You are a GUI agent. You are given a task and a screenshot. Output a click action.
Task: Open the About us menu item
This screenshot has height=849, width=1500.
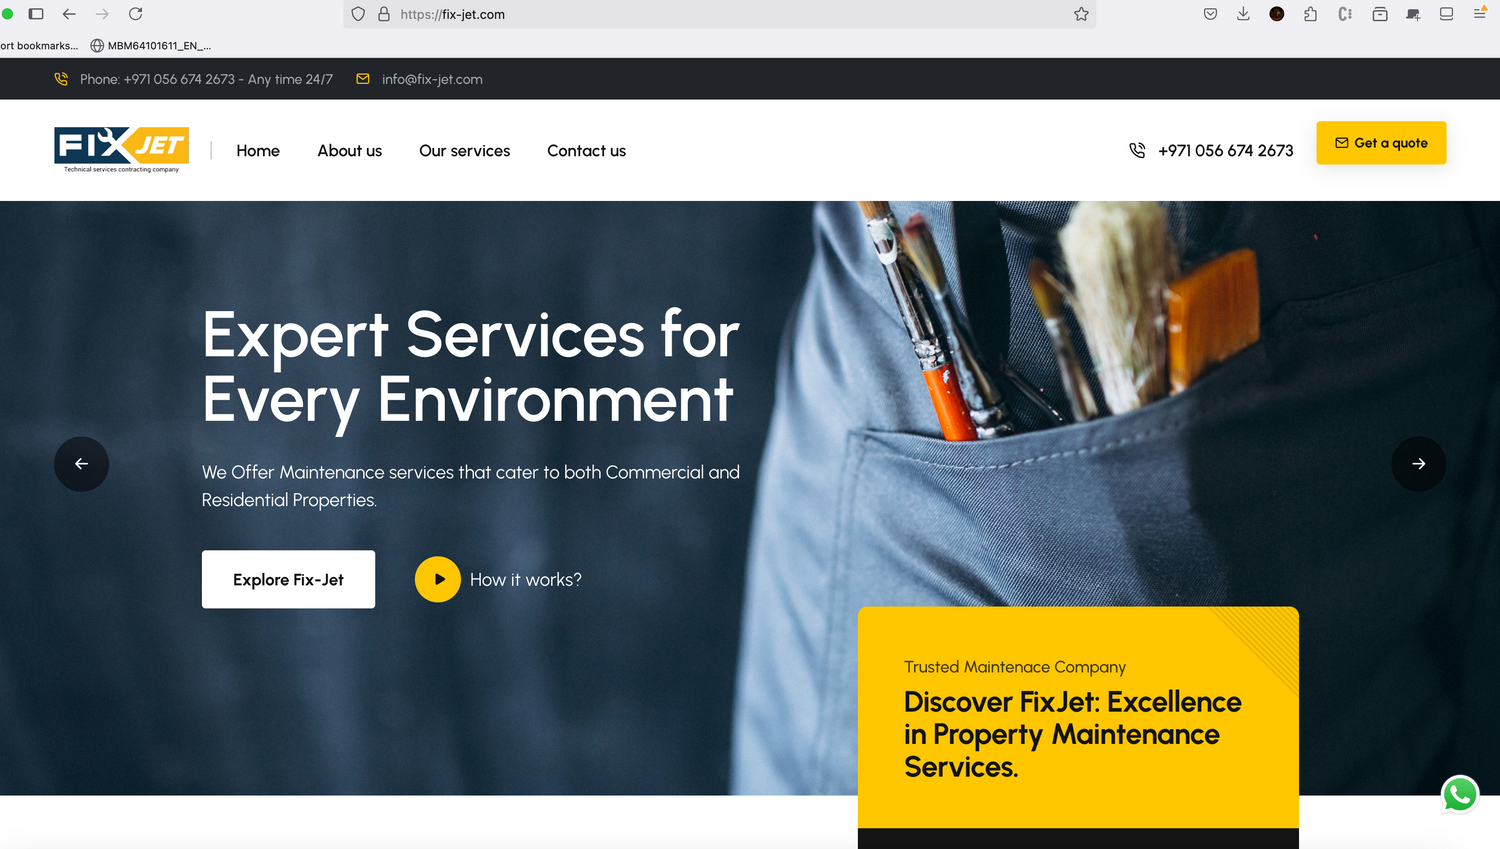click(350, 151)
